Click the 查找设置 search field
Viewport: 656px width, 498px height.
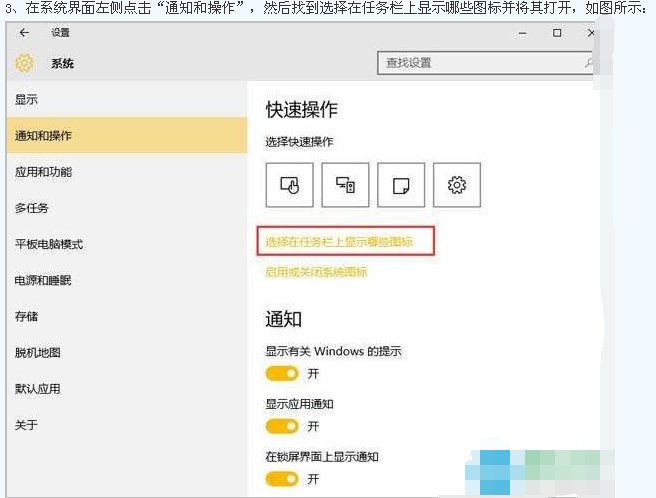[485, 63]
